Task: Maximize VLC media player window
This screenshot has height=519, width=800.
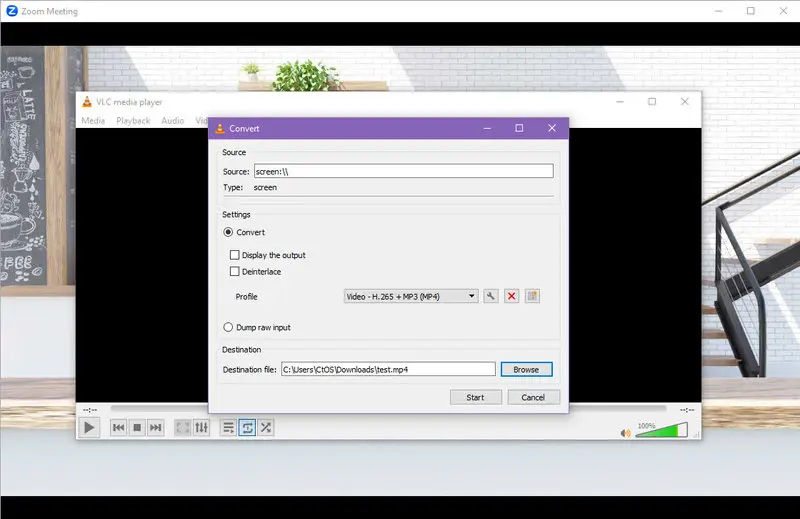Action: [x=652, y=102]
